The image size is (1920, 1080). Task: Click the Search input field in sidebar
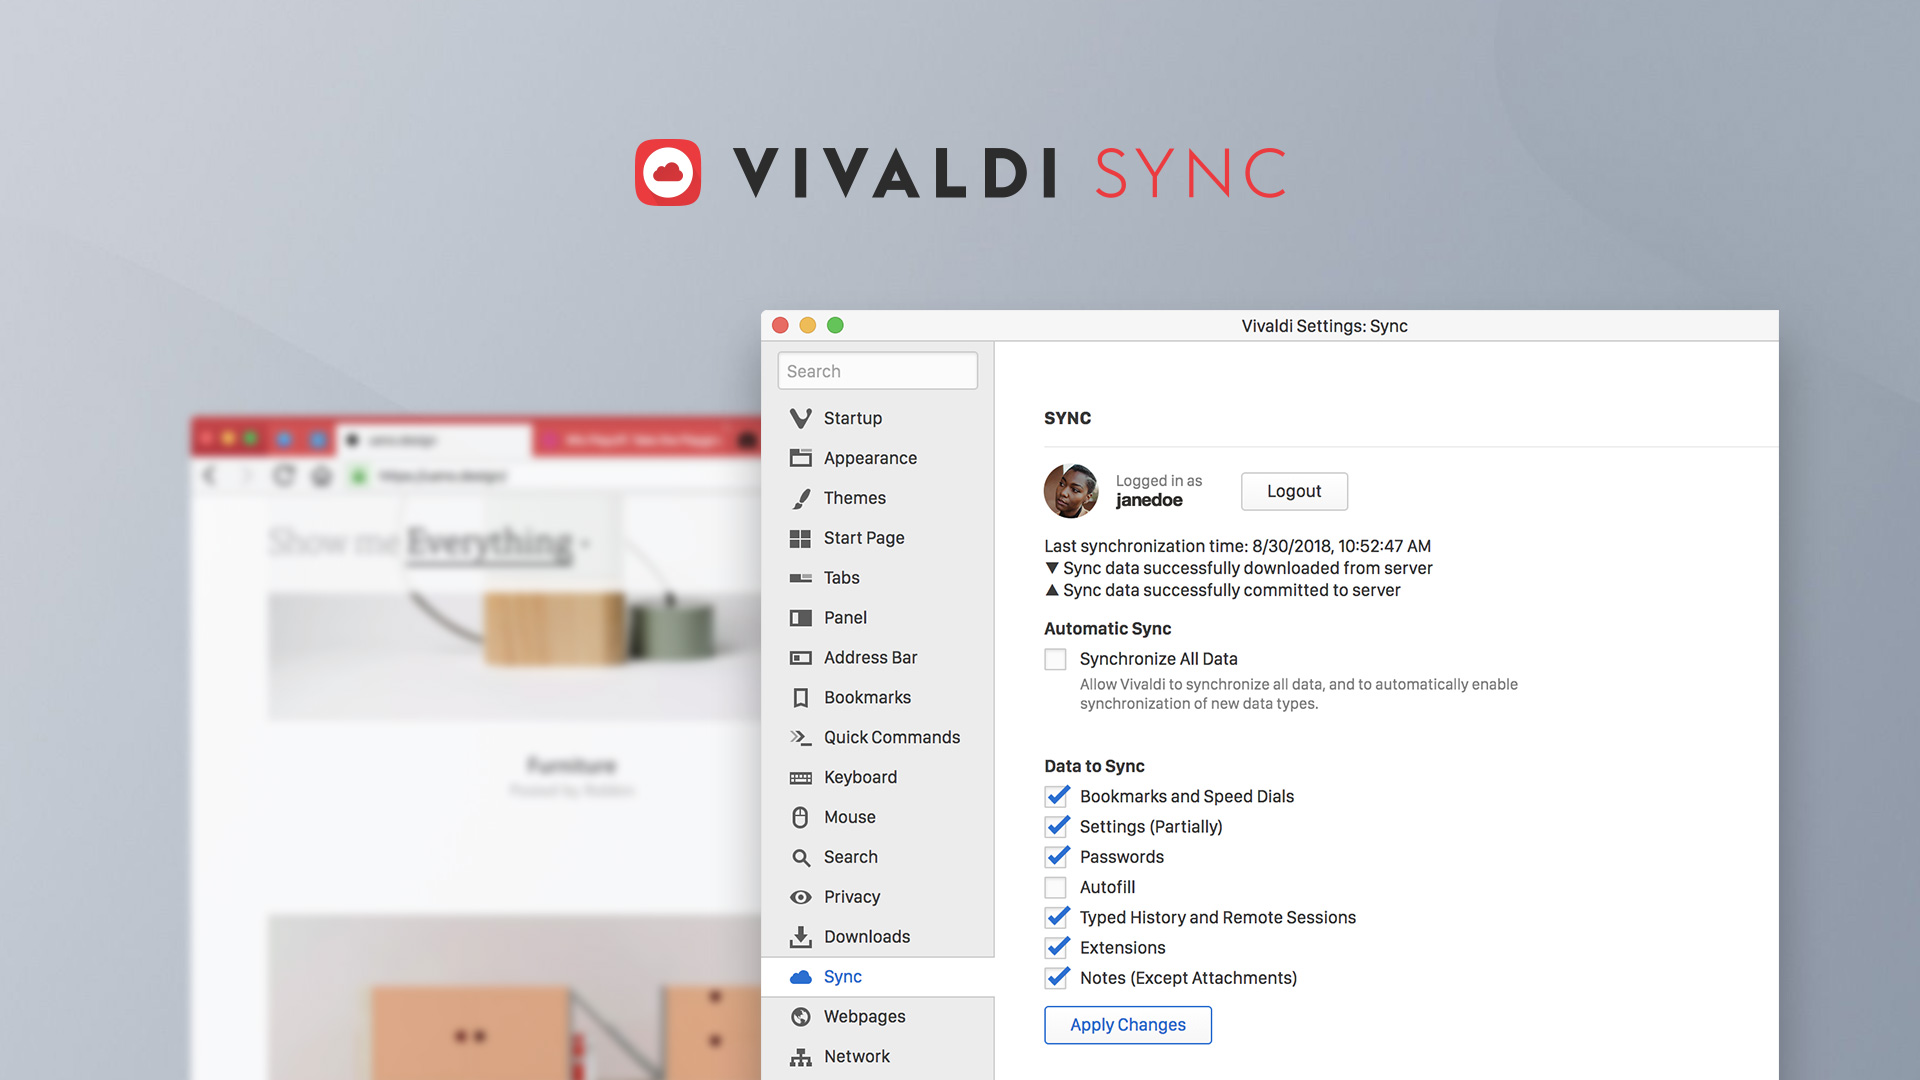[877, 369]
